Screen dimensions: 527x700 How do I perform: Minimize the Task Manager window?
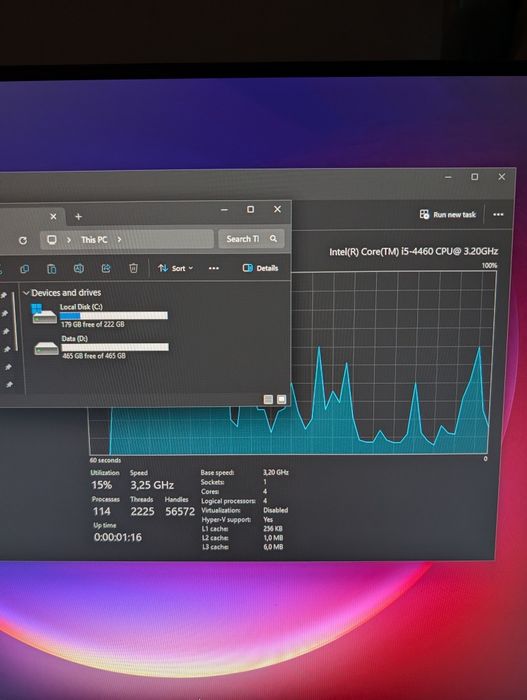pyautogui.click(x=448, y=177)
